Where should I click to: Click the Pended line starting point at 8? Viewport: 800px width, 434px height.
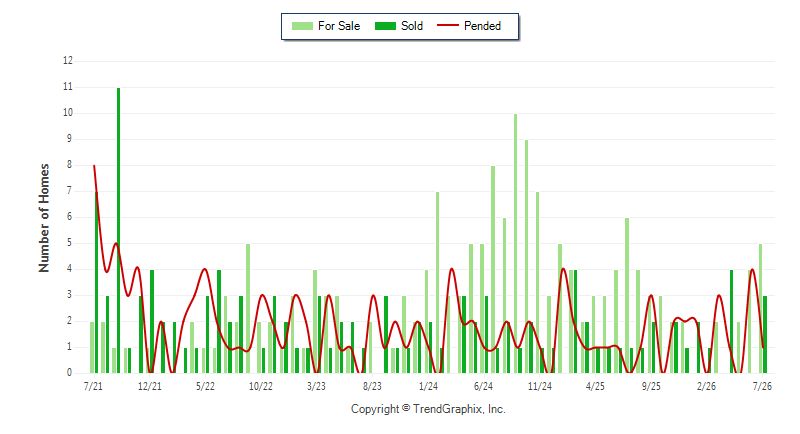click(x=94, y=166)
